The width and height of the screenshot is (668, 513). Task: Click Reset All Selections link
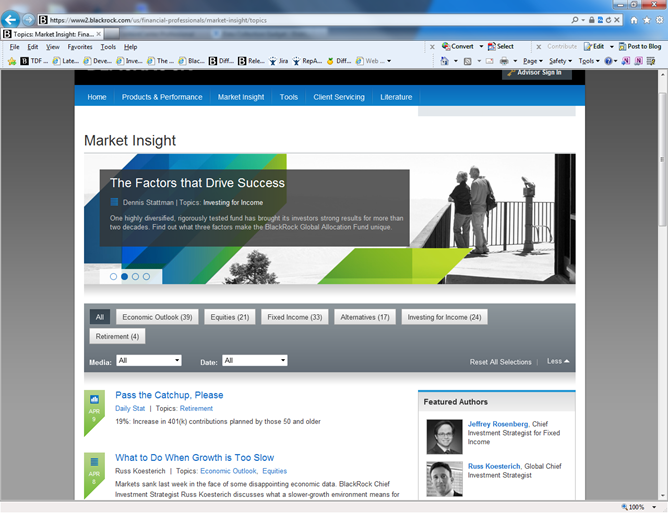pos(501,362)
